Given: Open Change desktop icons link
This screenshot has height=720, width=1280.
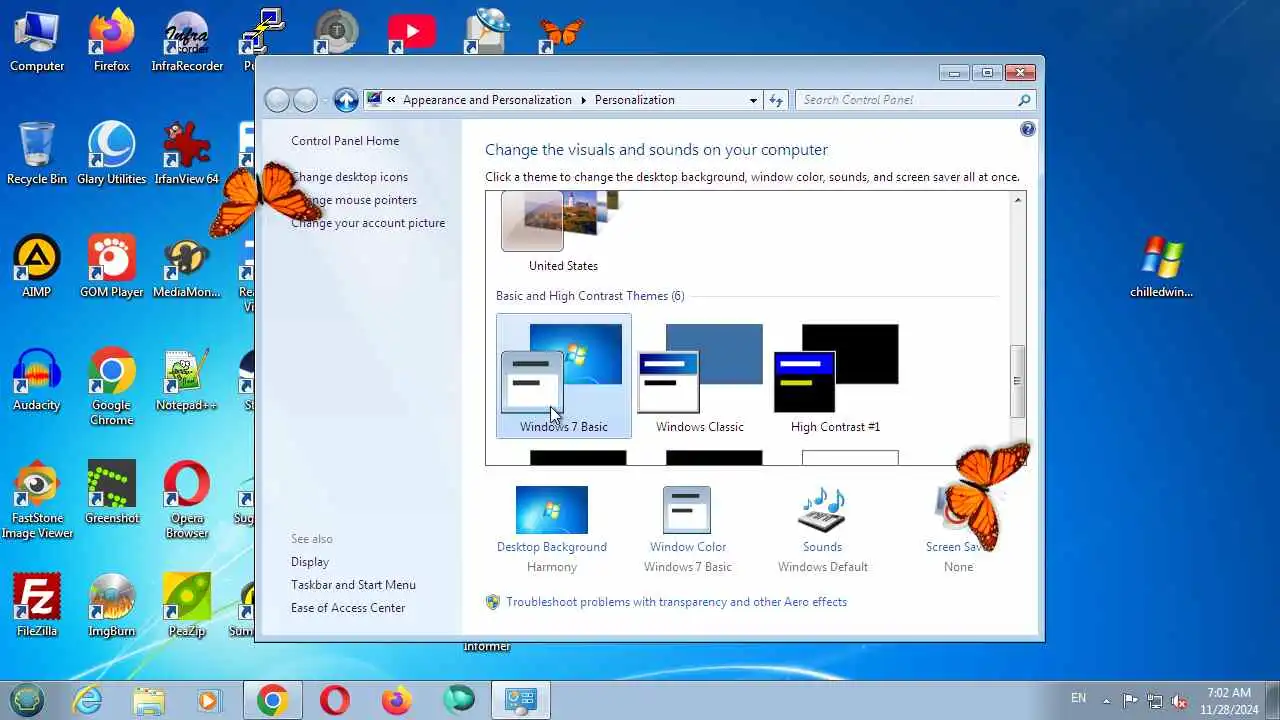Looking at the screenshot, I should click(349, 177).
